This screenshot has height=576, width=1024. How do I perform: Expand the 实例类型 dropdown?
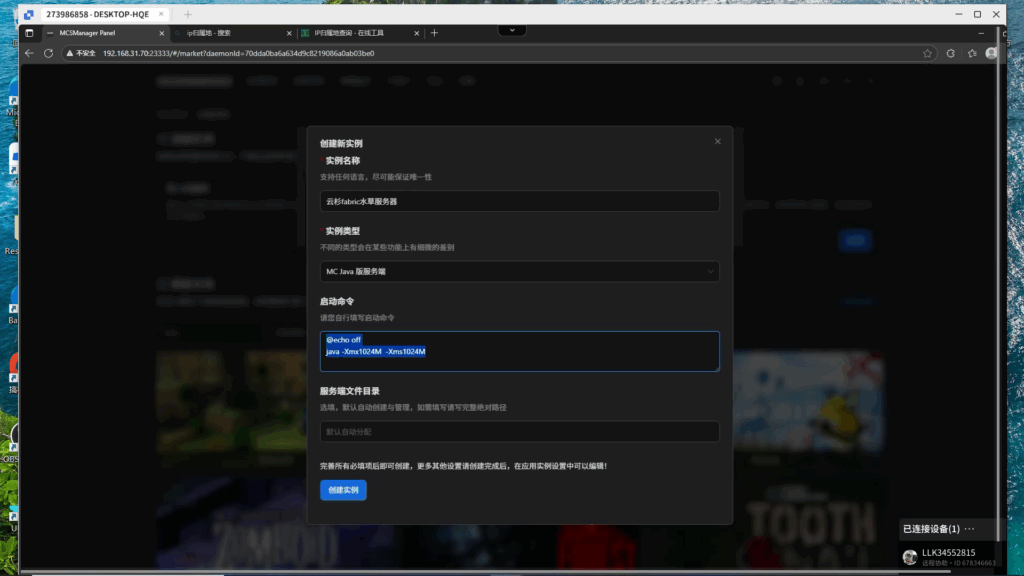[x=519, y=271]
